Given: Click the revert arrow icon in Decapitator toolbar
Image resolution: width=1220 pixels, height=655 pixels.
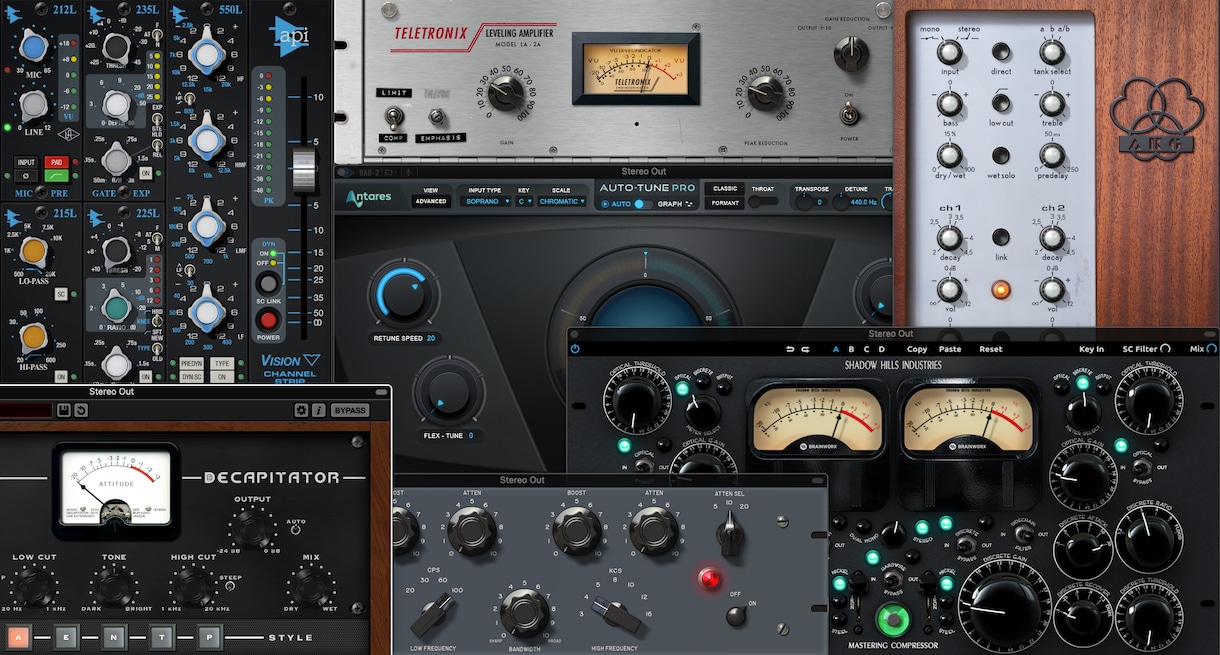Looking at the screenshot, I should pos(80,410).
